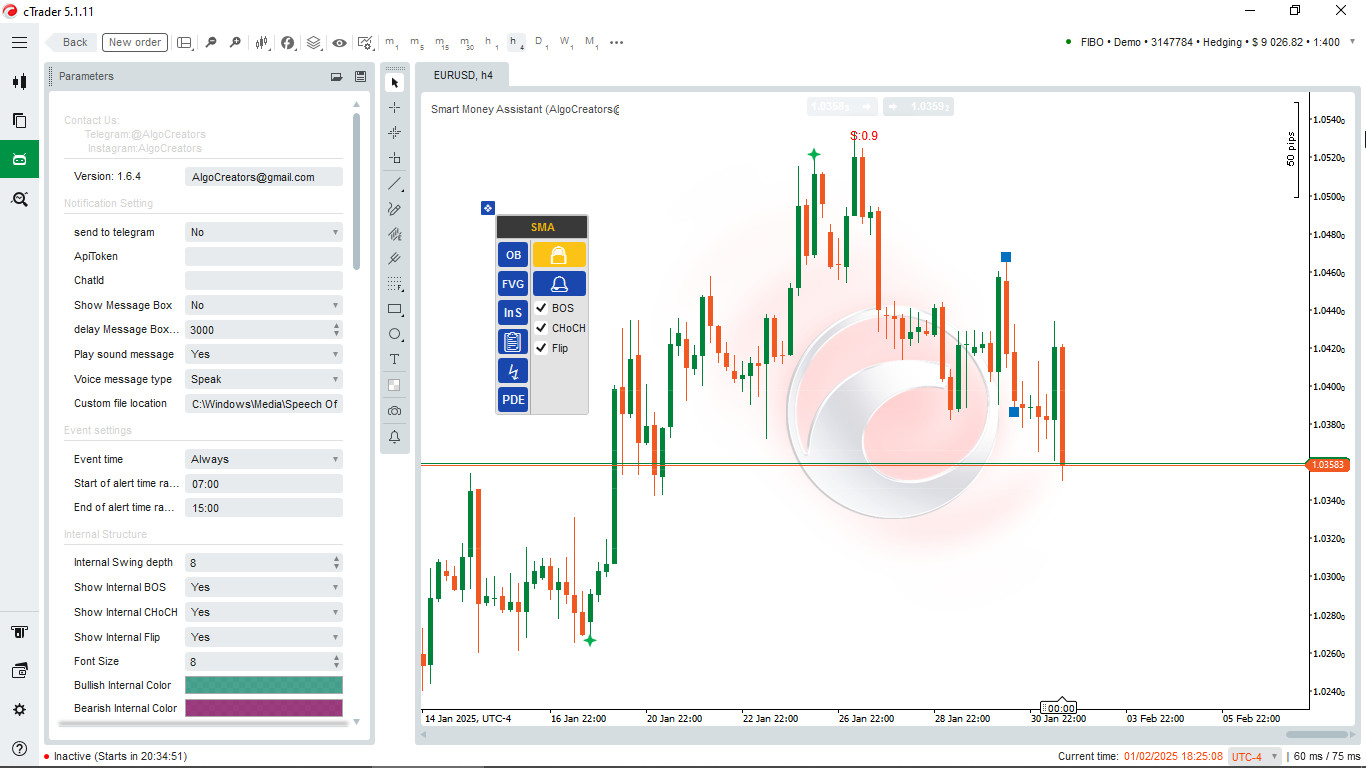The width and height of the screenshot is (1366, 768).
Task: Take a chart snapshot with camera icon
Action: click(x=395, y=411)
